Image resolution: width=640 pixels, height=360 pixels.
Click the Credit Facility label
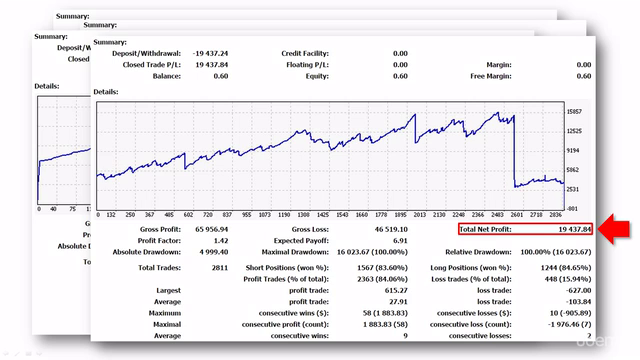[305, 53]
